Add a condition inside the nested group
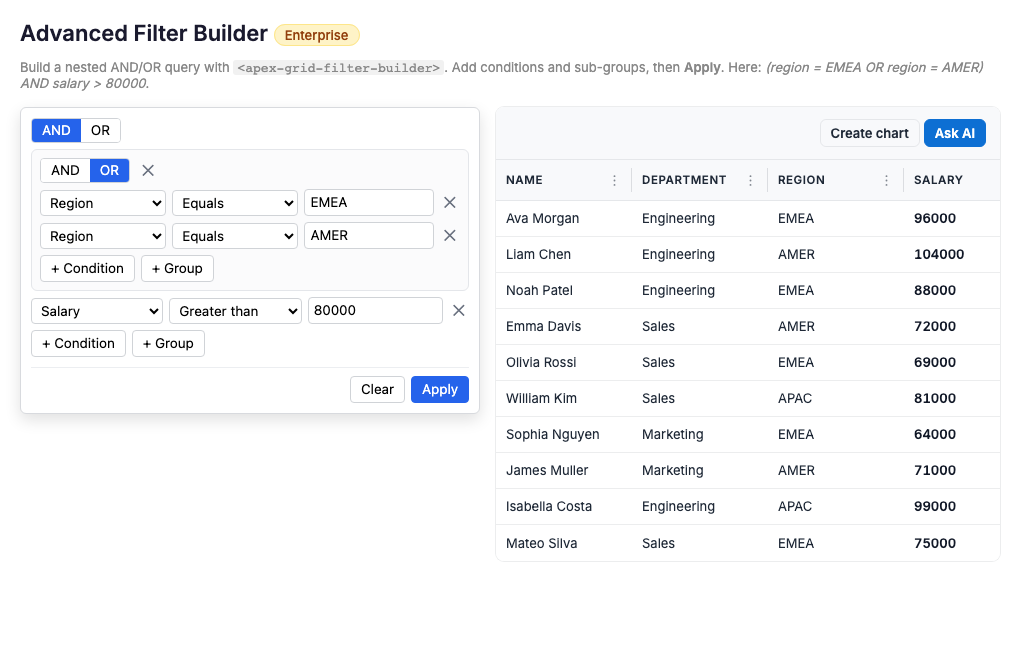Viewport: 1020px width, 650px height. point(87,269)
